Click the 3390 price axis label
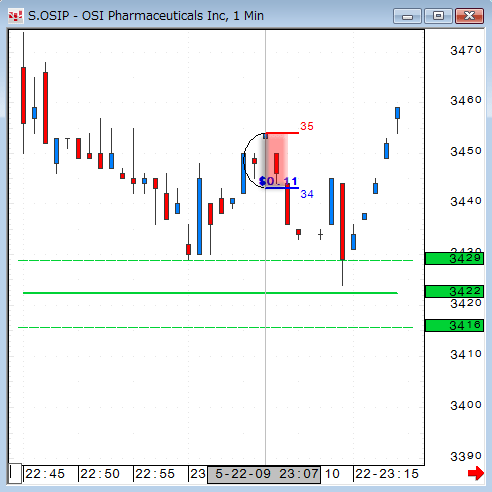492x492 pixels. 466,456
